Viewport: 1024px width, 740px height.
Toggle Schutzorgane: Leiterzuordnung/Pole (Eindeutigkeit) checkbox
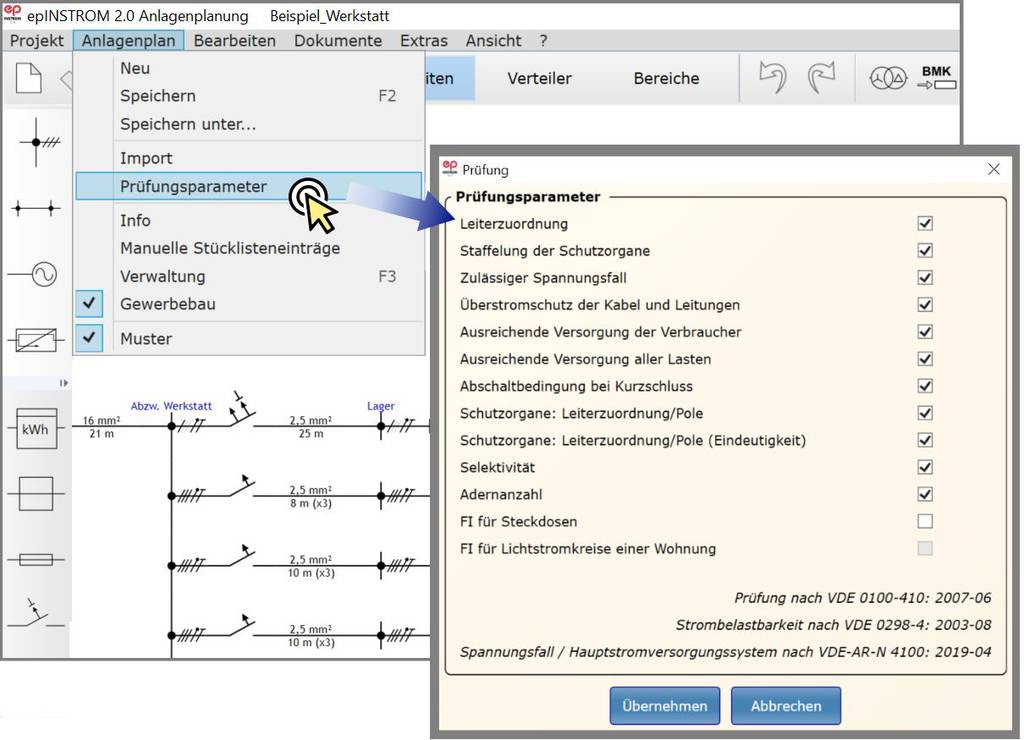(925, 440)
